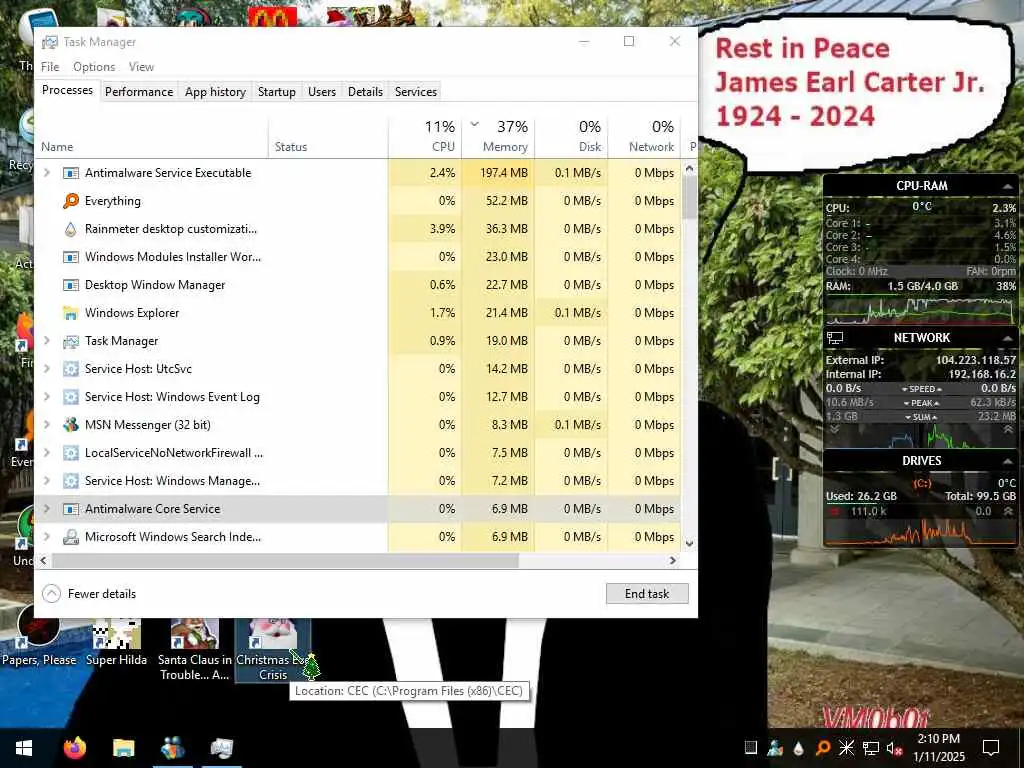Switch to the Performance tab
1024x768 pixels.
point(139,92)
